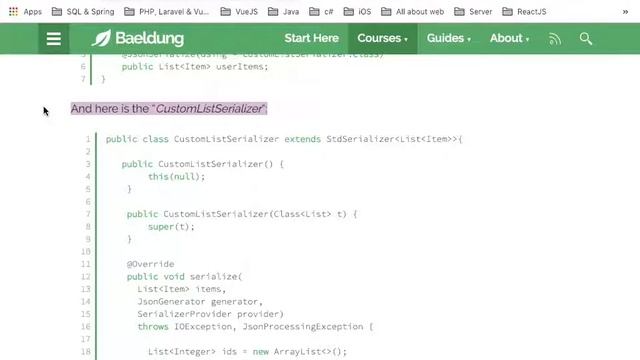Click 'public void serialize(' code line

click(x=184, y=277)
